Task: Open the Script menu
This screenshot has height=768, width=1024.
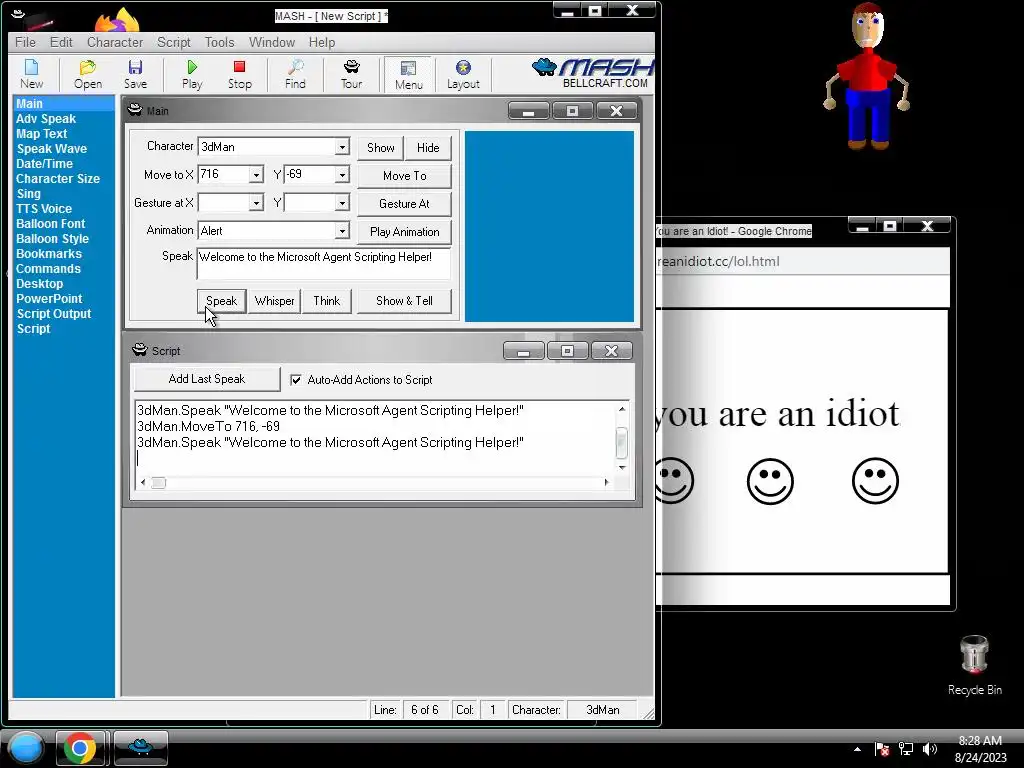Action: point(173,42)
